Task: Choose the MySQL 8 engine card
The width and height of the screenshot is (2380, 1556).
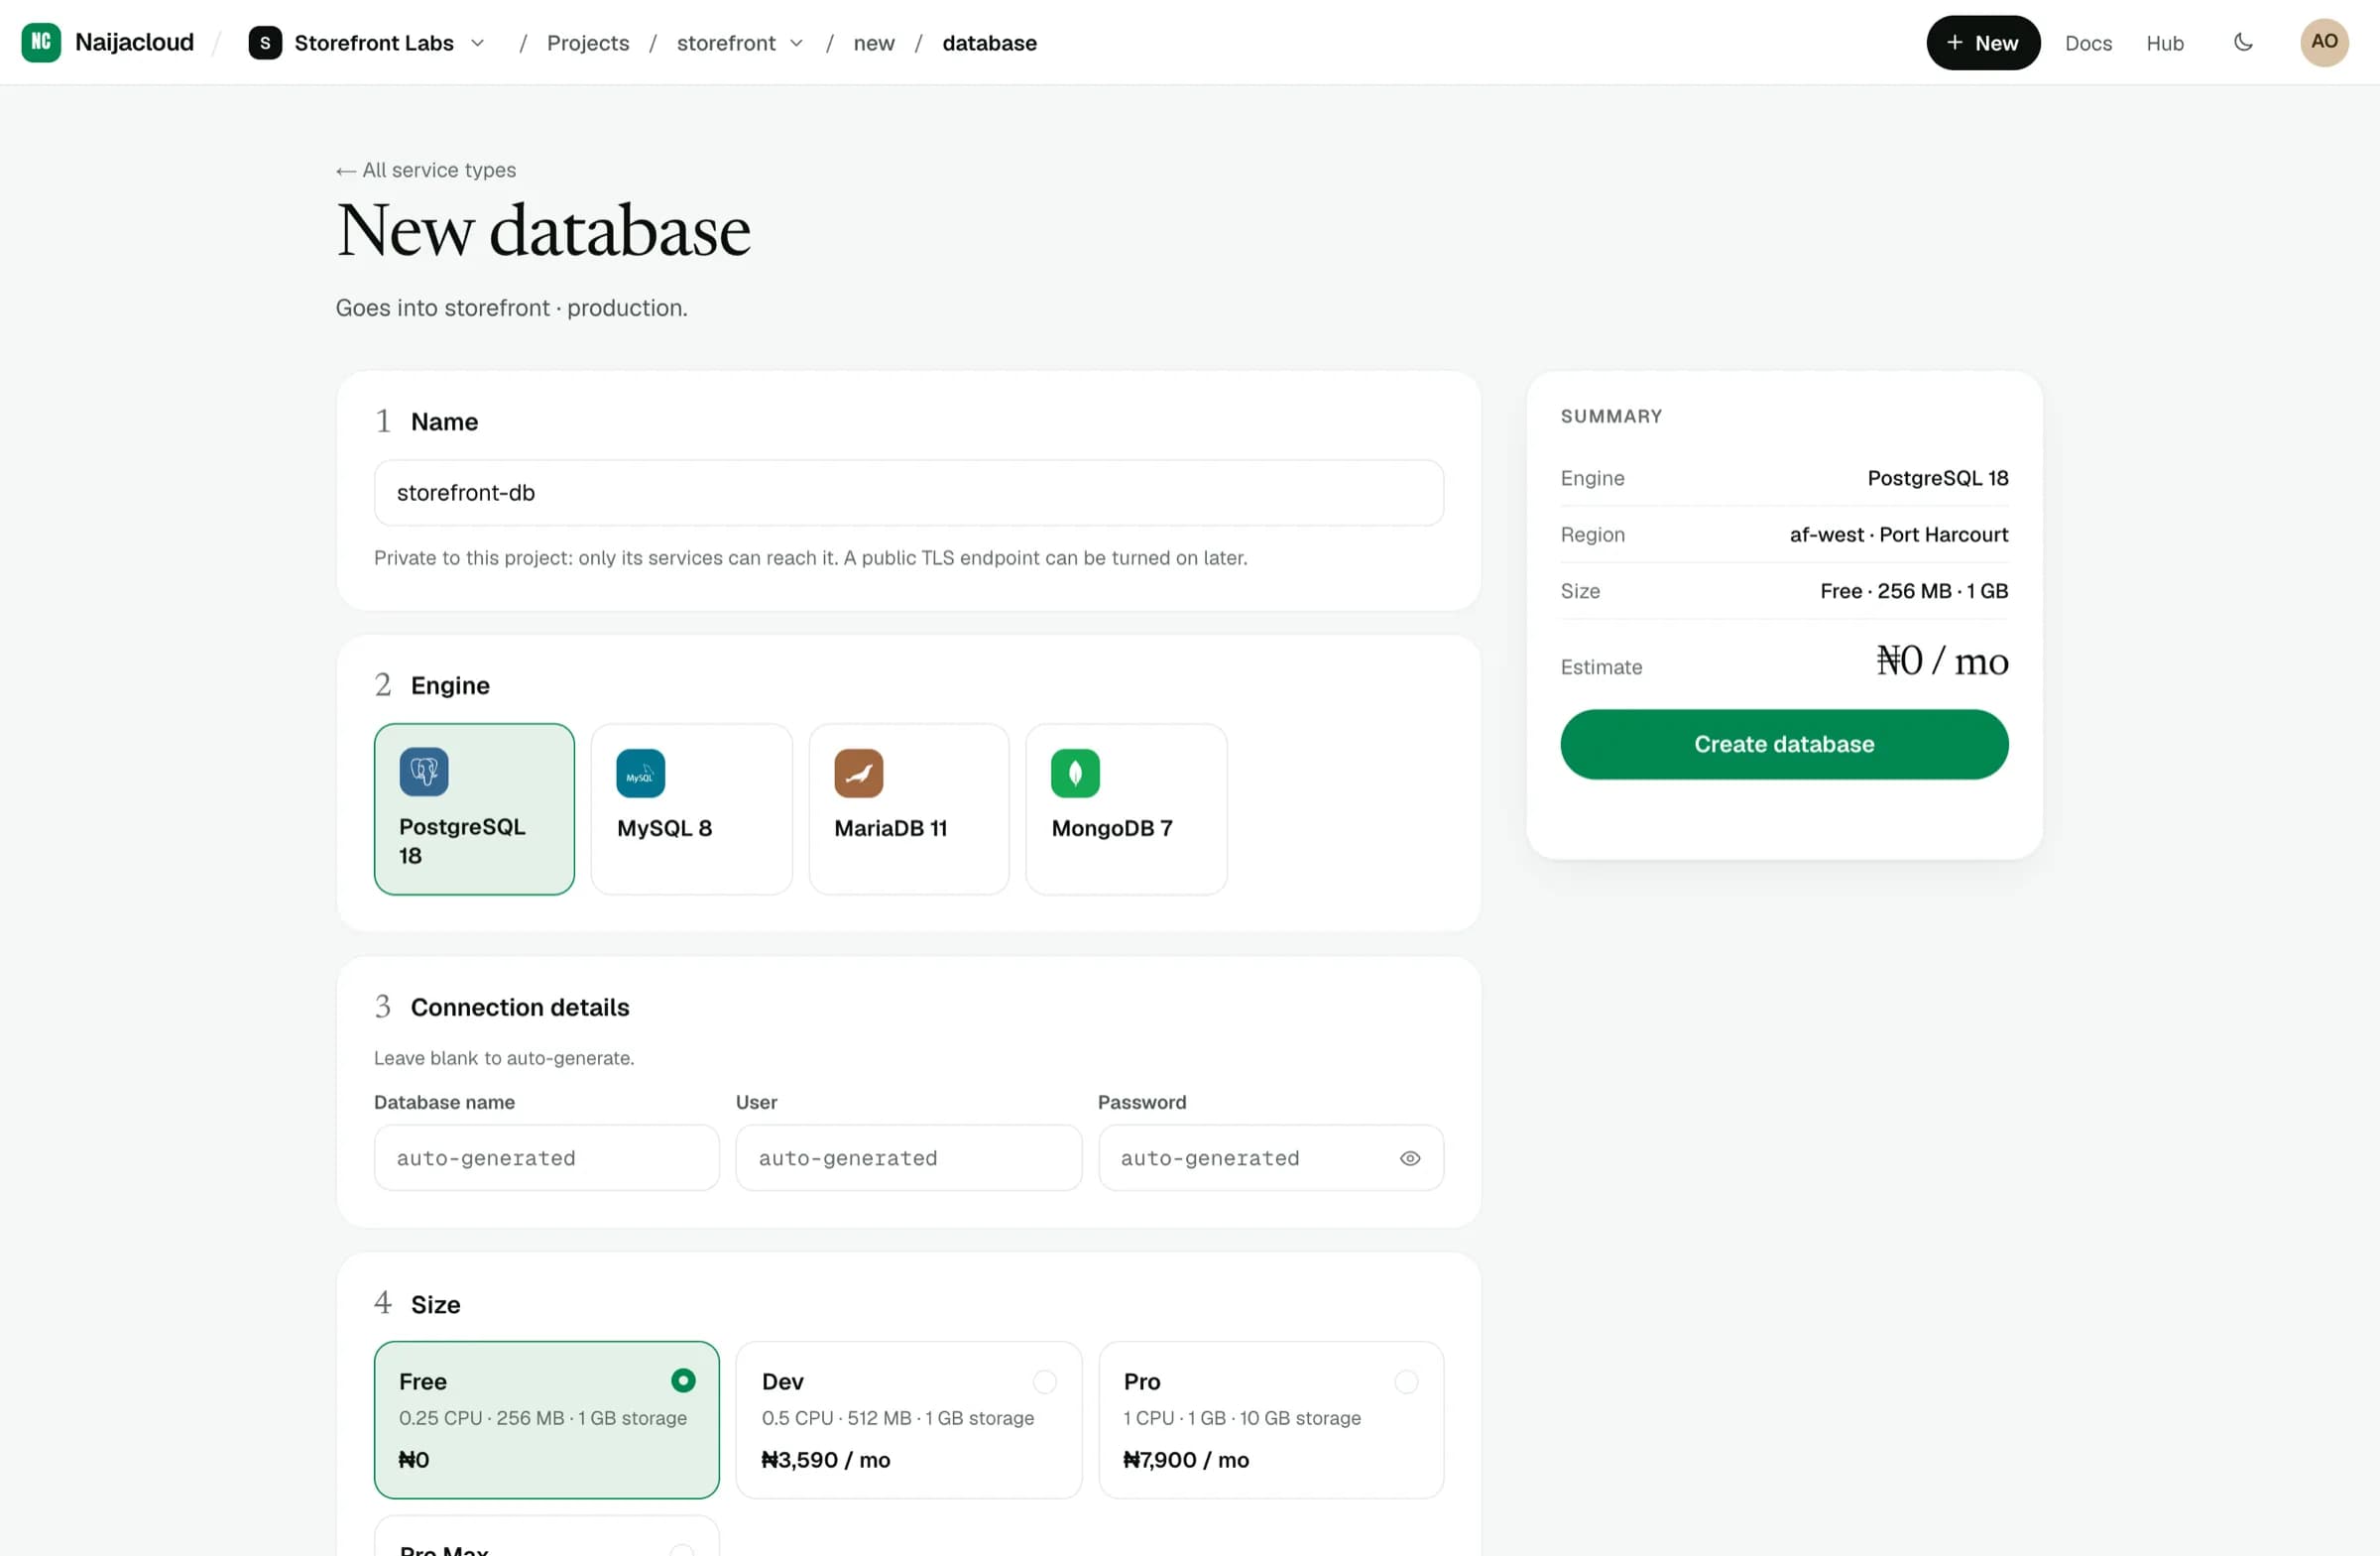Action: (692, 809)
